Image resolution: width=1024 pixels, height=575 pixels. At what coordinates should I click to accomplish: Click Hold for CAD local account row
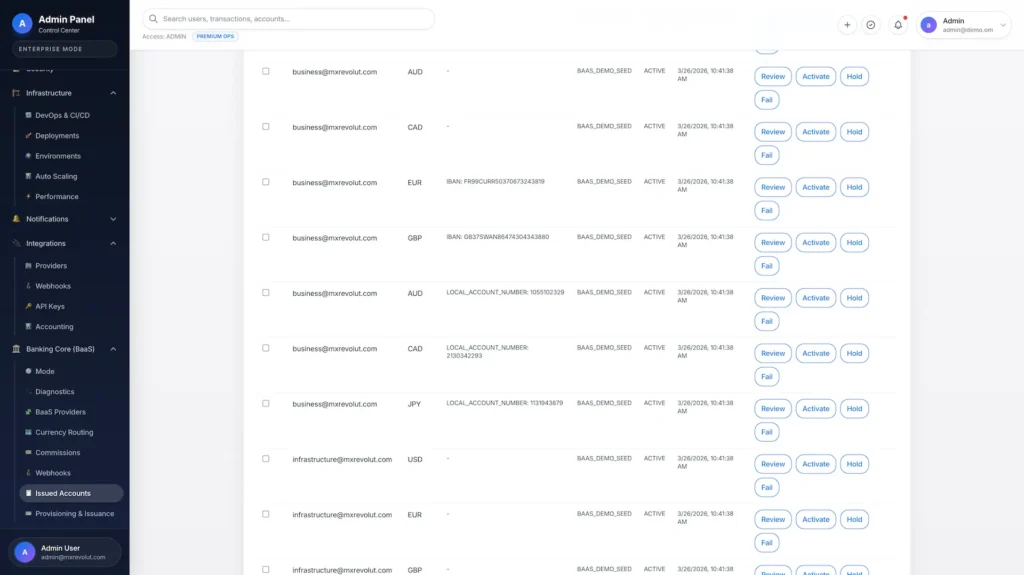[x=854, y=353]
